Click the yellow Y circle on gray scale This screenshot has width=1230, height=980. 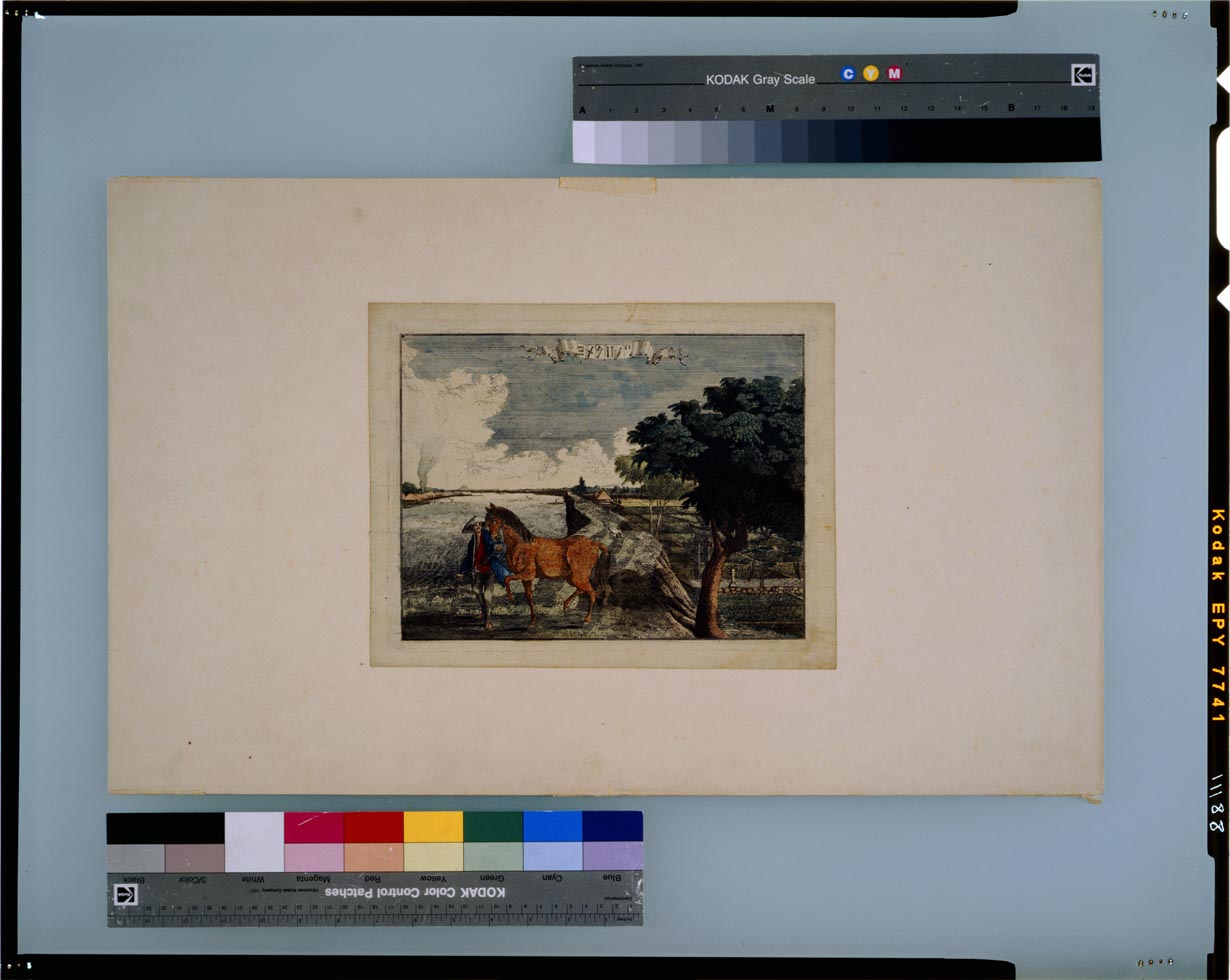(x=871, y=73)
